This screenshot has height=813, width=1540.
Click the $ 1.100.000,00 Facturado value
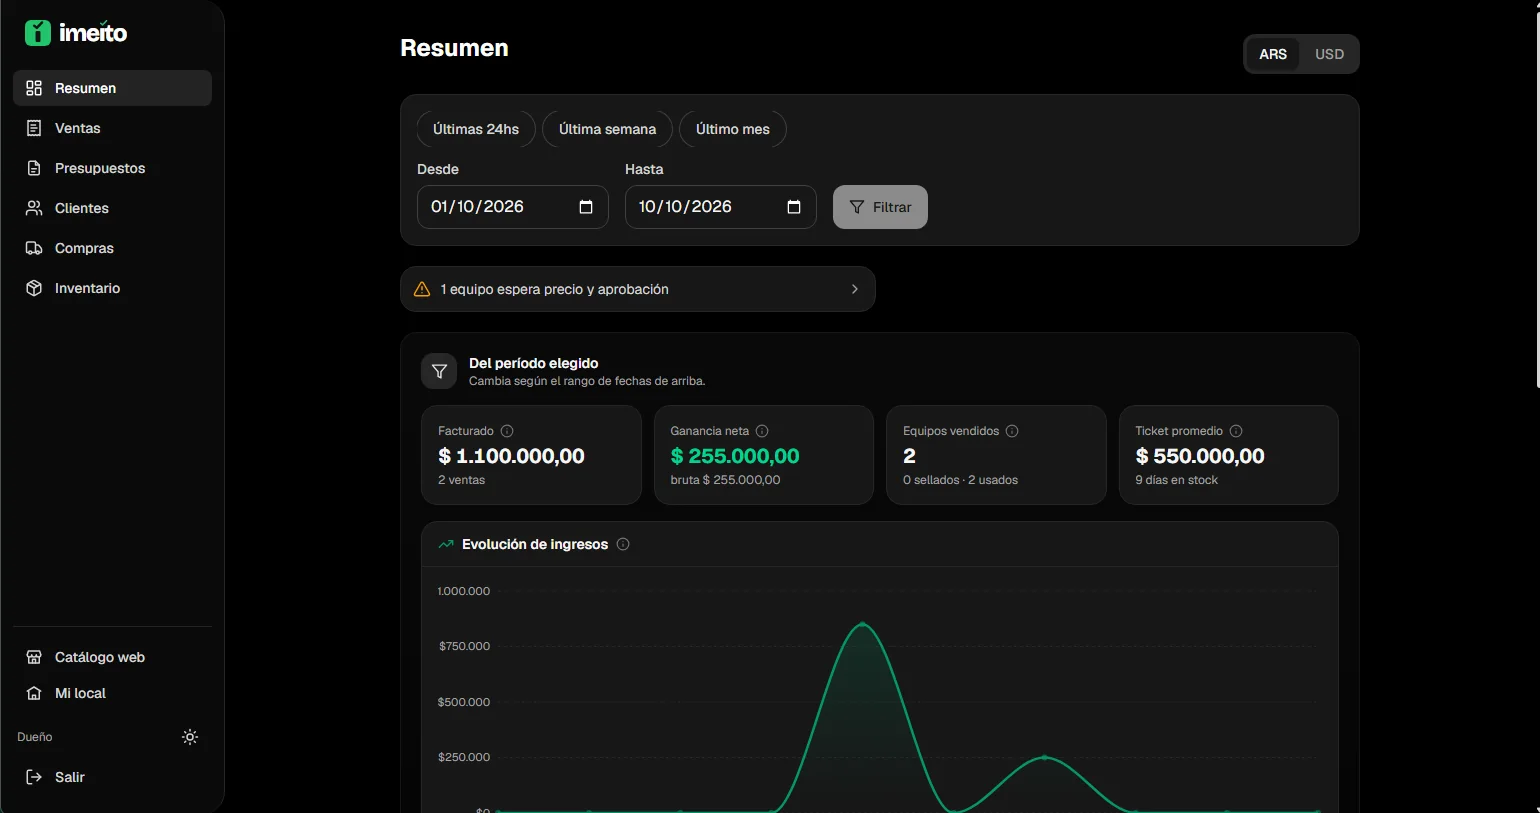click(511, 456)
